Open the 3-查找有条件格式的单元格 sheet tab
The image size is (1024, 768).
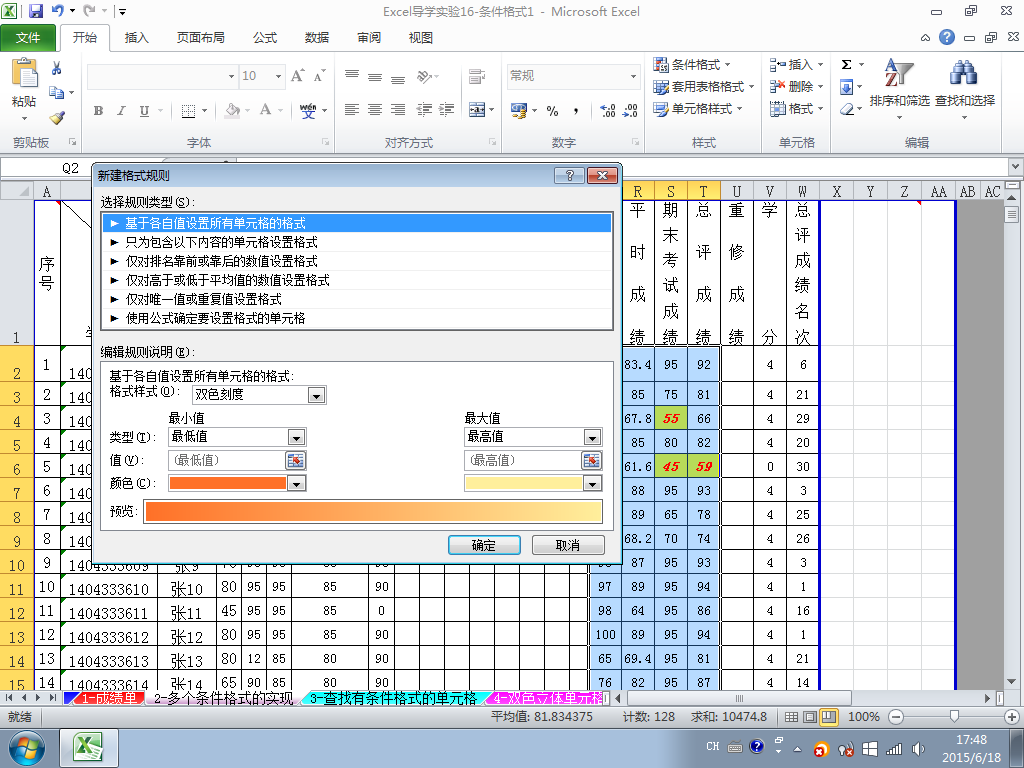click(393, 698)
